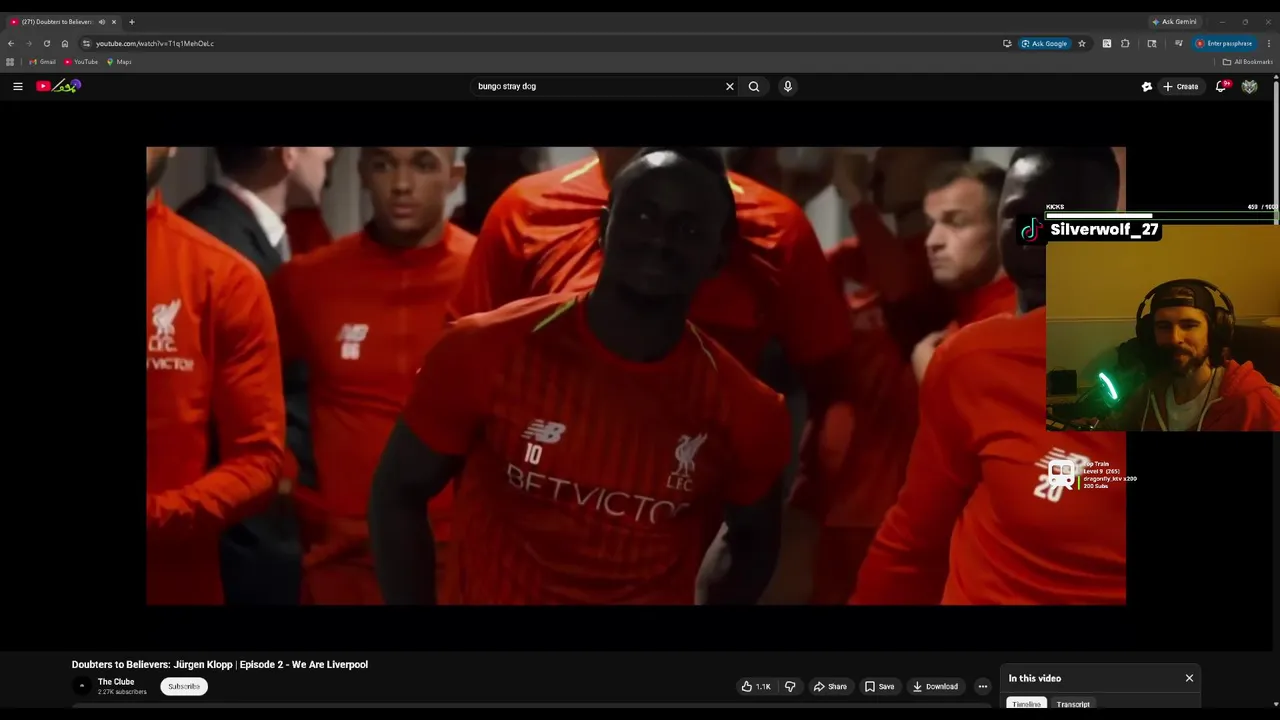Image resolution: width=1280 pixels, height=720 pixels.
Task: Save the video to a playlist
Action: click(879, 686)
